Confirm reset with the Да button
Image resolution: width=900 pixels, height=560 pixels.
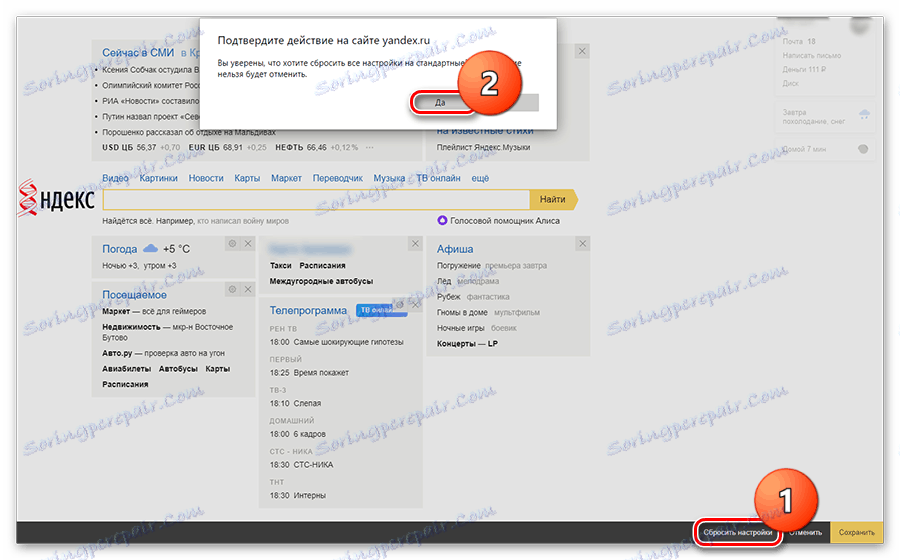click(x=440, y=103)
